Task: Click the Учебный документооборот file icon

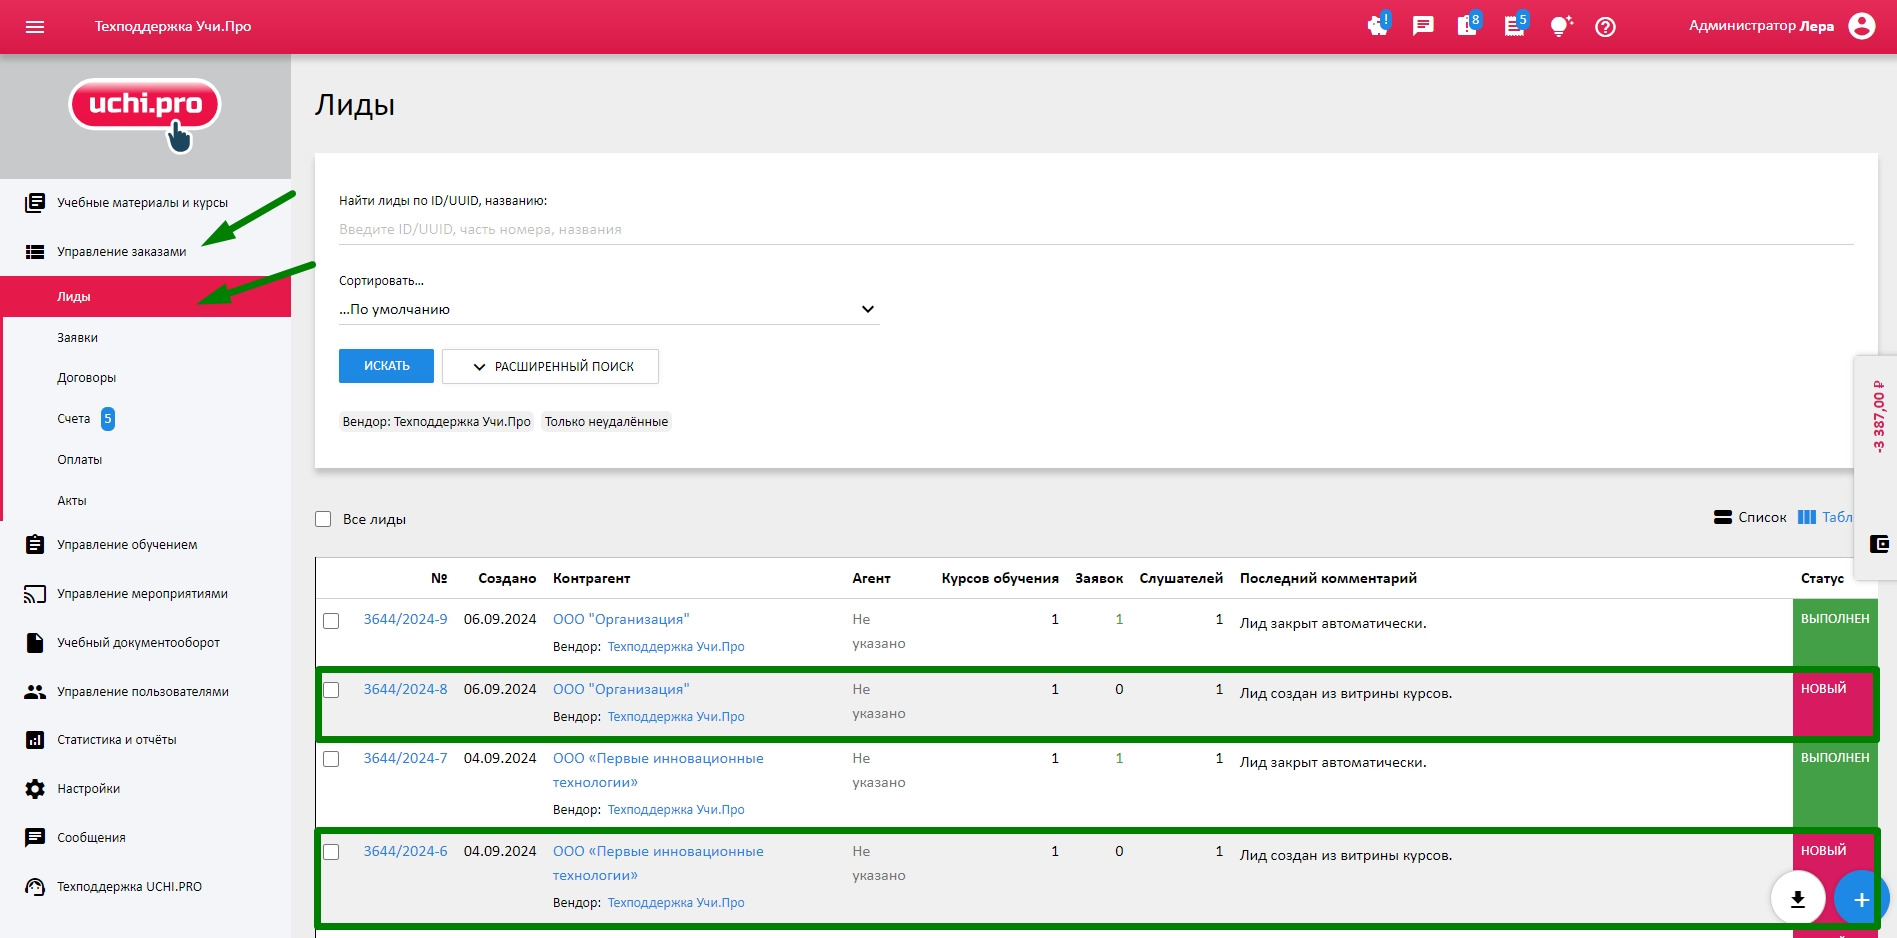Action: [35, 643]
